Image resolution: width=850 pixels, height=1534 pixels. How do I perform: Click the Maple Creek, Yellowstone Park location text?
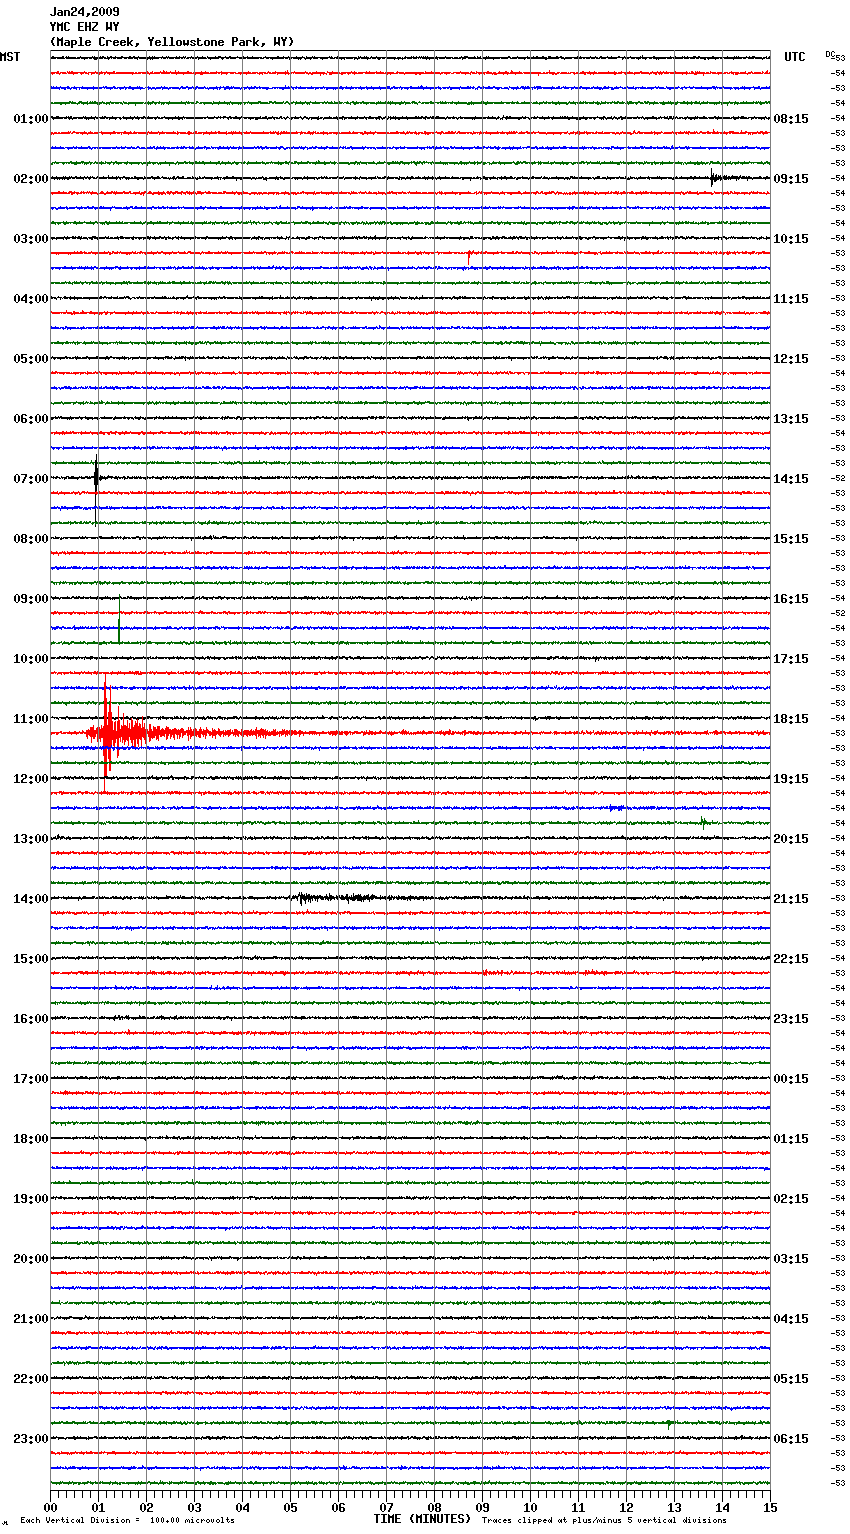(x=172, y=42)
